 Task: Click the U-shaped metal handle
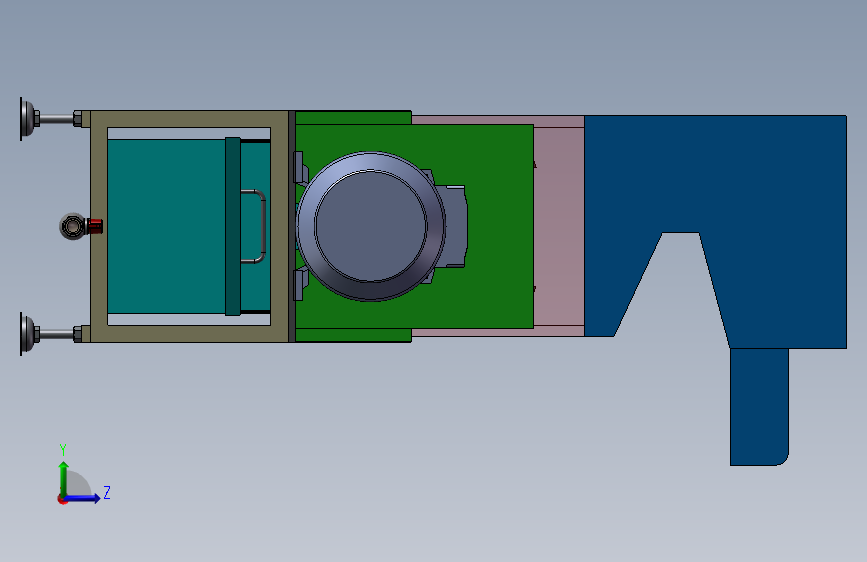point(254,226)
